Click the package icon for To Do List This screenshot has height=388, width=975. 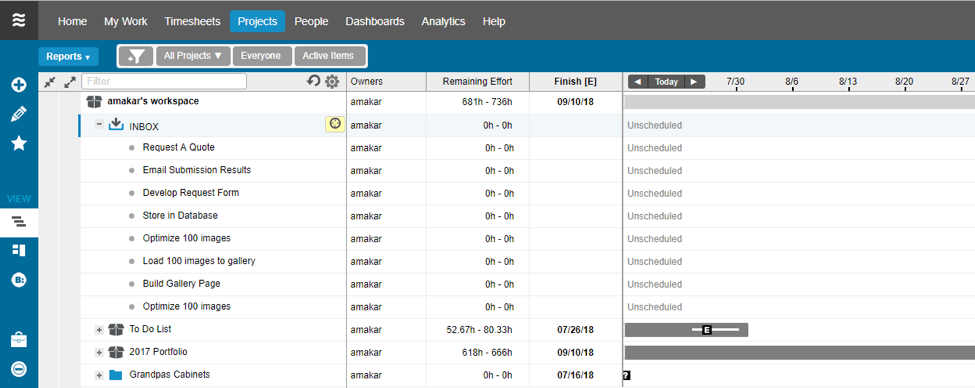click(x=116, y=329)
